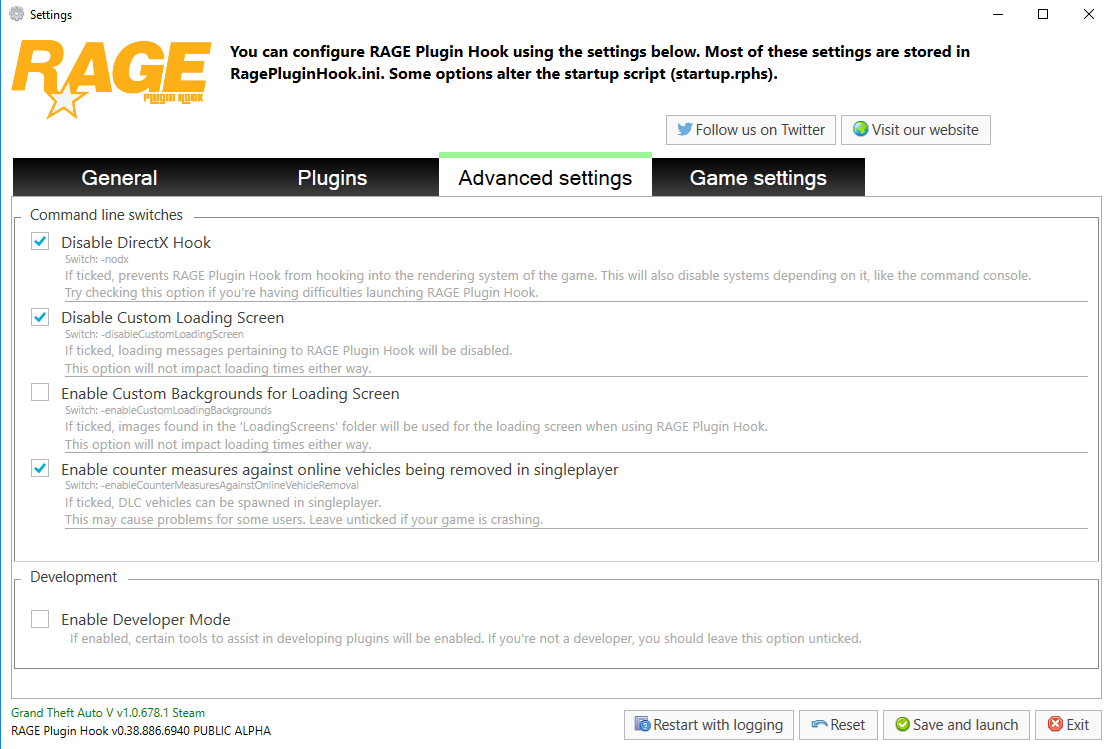Enable Custom Backgrounds for Loading Screen
Screen dimensions: 1112x749
(40, 393)
